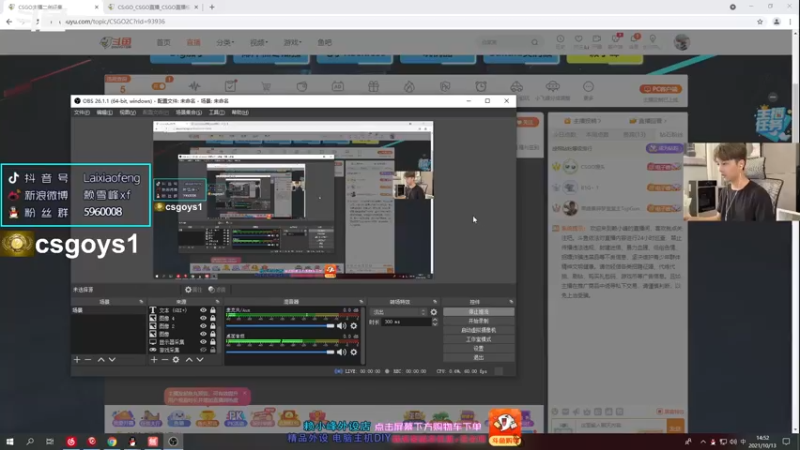Screen dimensions: 800x450
Task: Click more ellipsis icon in stream toolbar
Action: pyautogui.click(x=588, y=87)
